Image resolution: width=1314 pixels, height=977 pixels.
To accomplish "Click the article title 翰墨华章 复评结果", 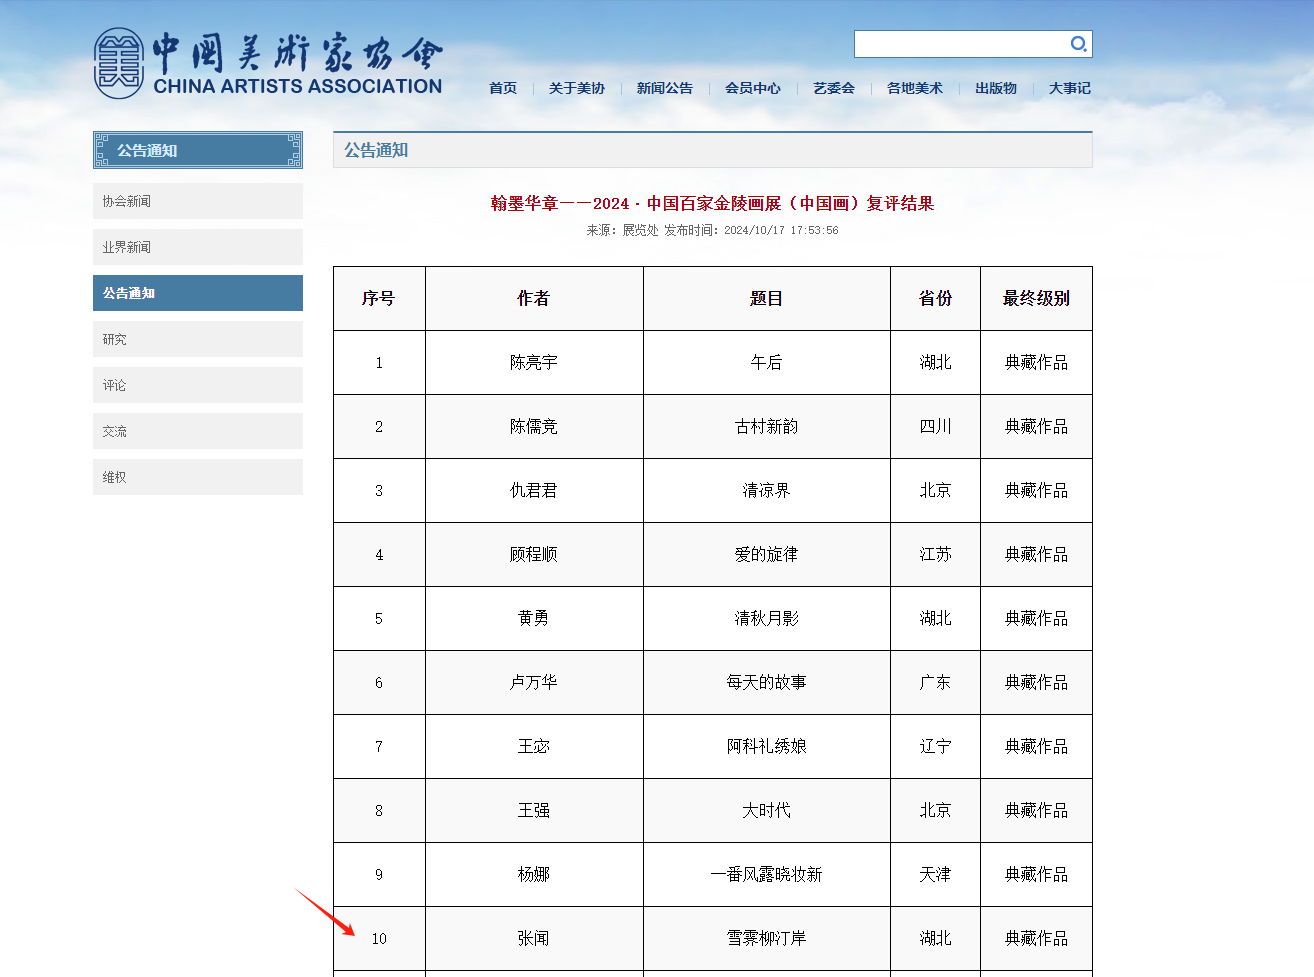I will [712, 204].
